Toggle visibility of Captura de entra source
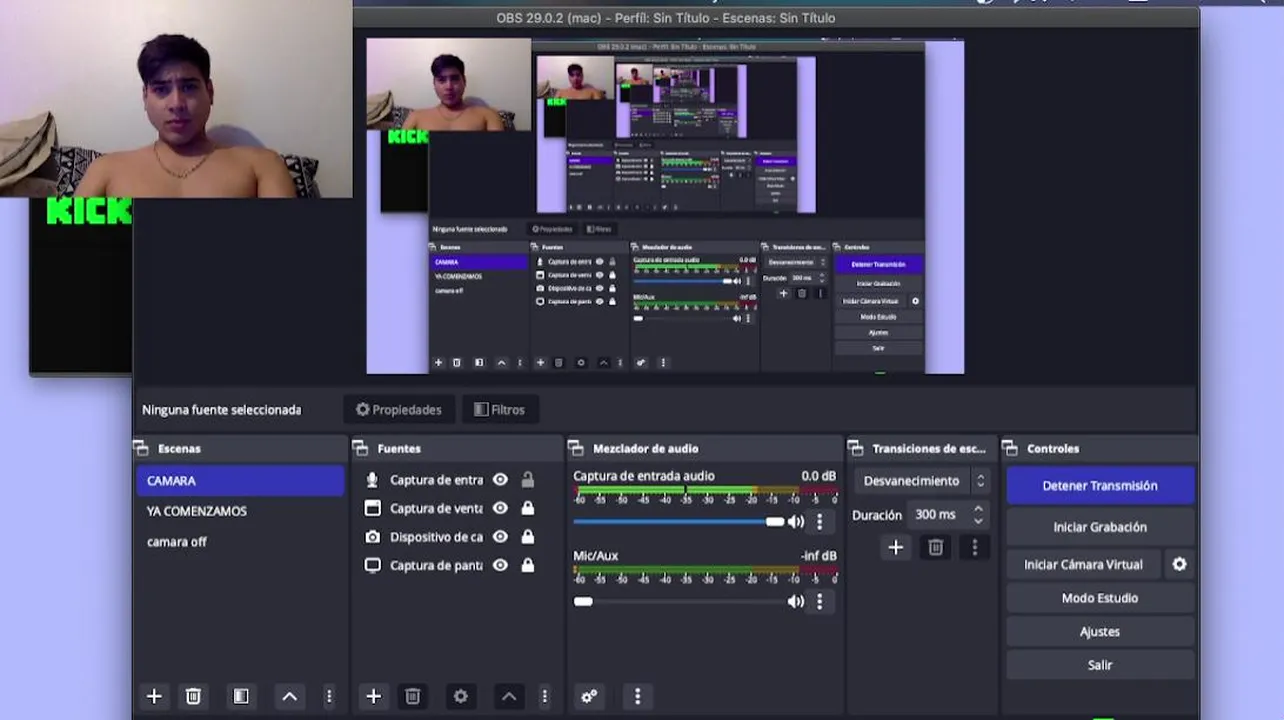This screenshot has width=1284, height=720. point(500,480)
